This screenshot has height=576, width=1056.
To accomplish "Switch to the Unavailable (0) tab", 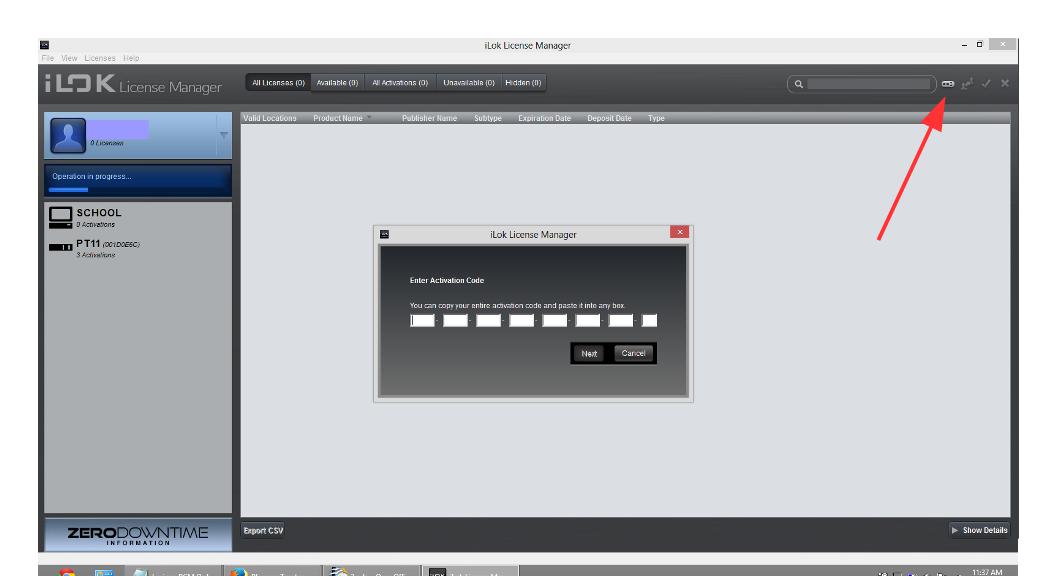I will tap(469, 83).
